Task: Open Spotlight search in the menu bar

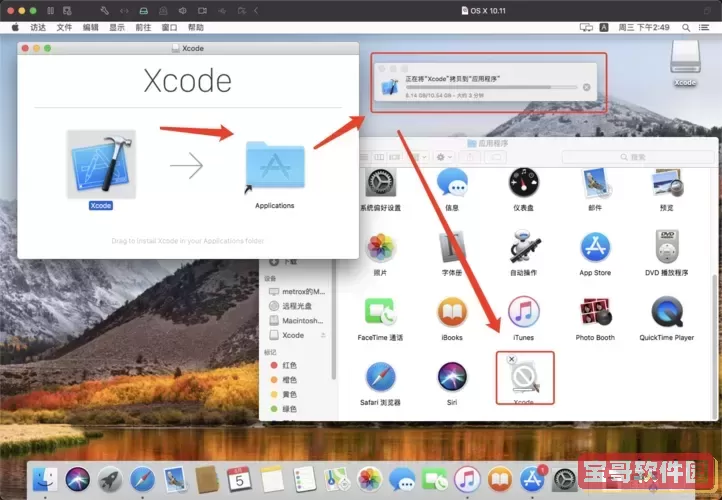Action: pos(686,28)
